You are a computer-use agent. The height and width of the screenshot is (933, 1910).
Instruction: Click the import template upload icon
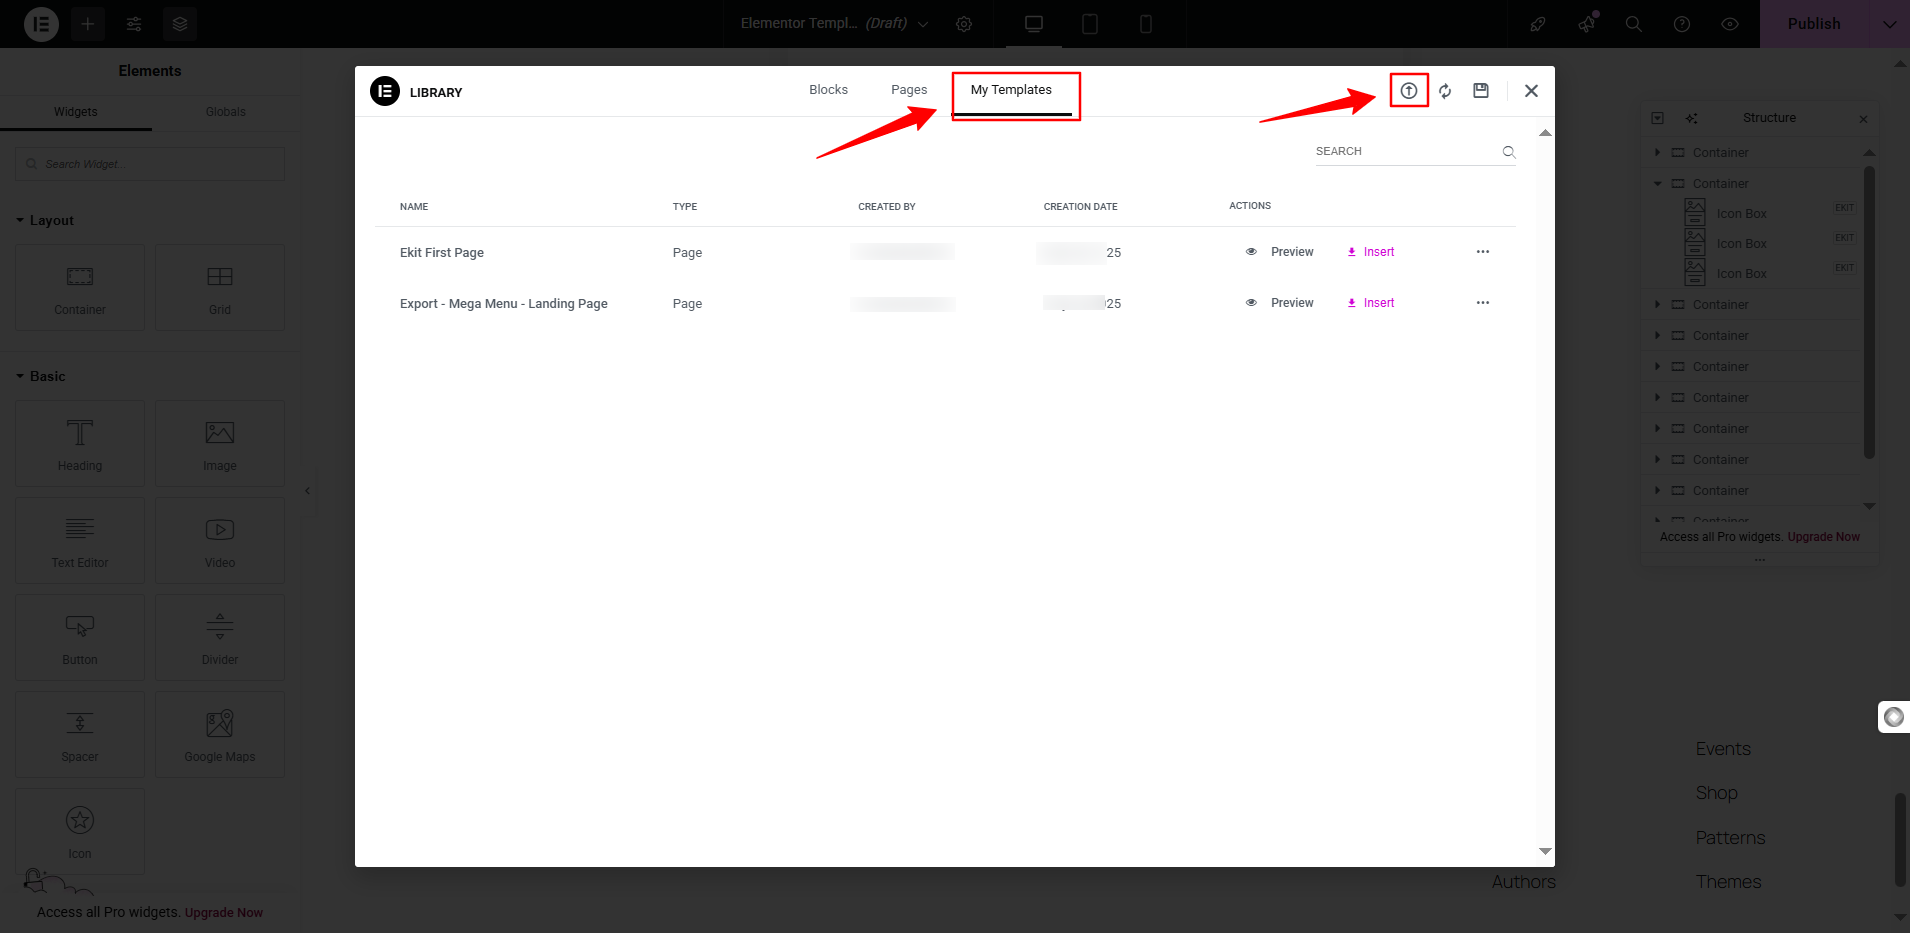click(x=1408, y=91)
